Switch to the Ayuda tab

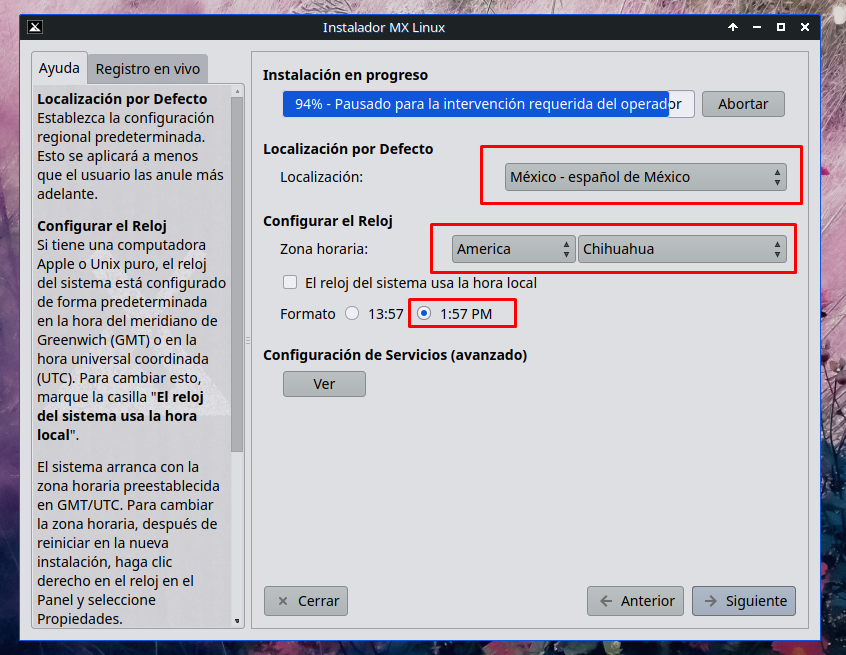[59, 69]
